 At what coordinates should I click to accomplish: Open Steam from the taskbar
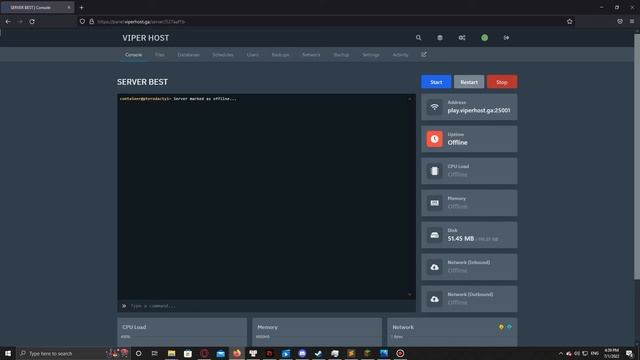[x=318, y=353]
